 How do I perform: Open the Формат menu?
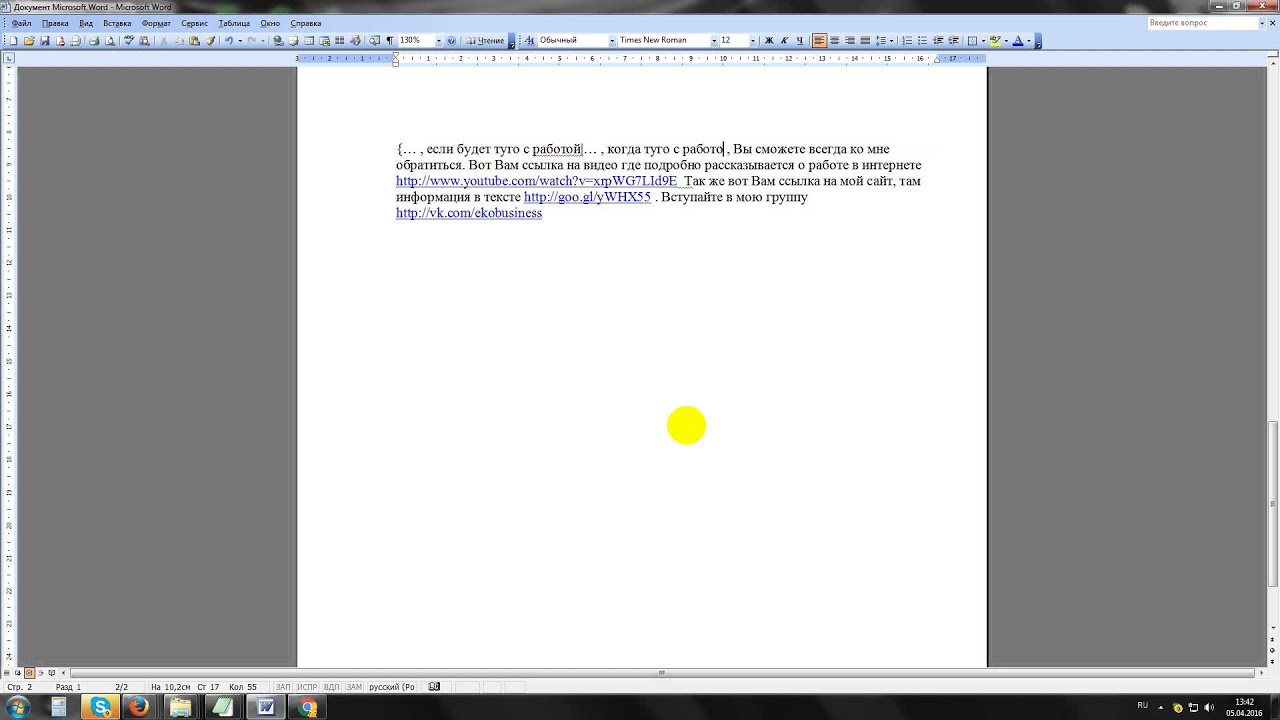[x=156, y=23]
